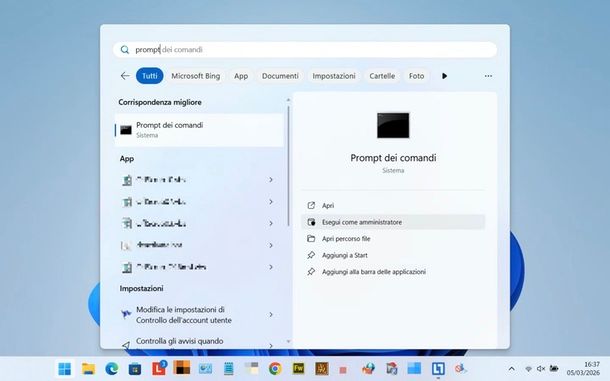Open Microsoft Store from the taskbar
The height and width of the screenshot is (381, 610).
[135, 369]
